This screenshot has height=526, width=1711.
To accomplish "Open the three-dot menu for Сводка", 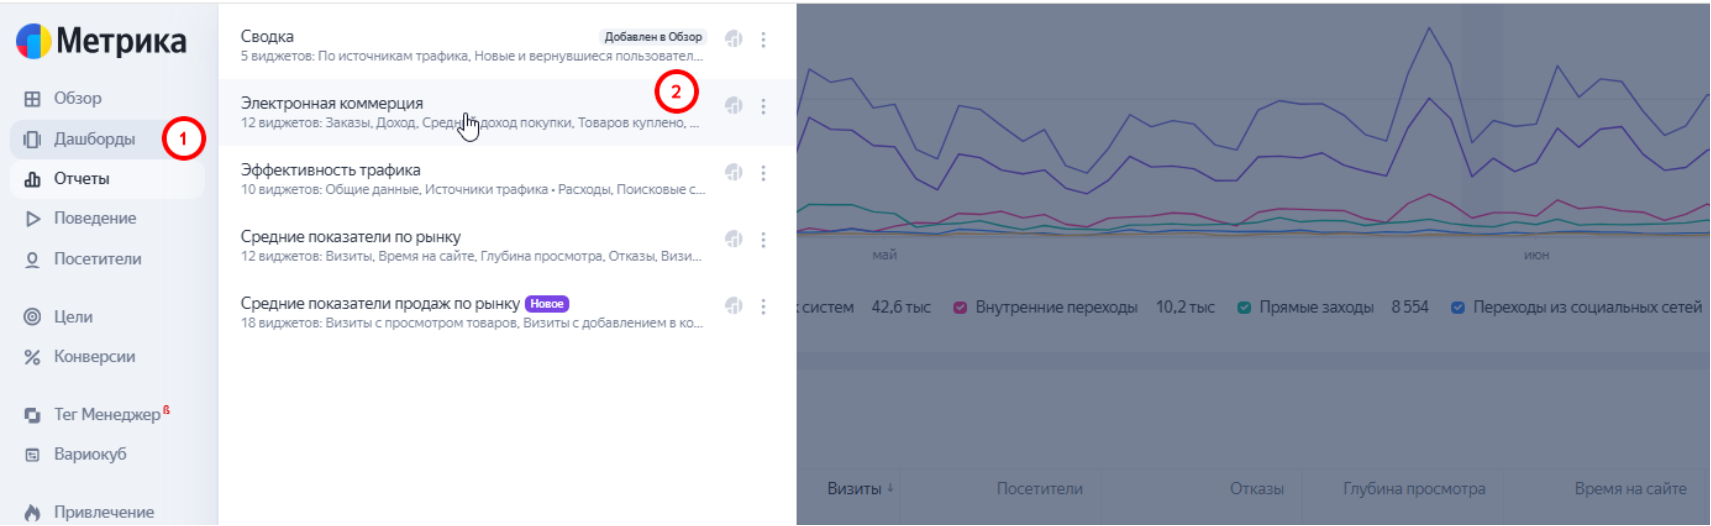I will coord(763,39).
